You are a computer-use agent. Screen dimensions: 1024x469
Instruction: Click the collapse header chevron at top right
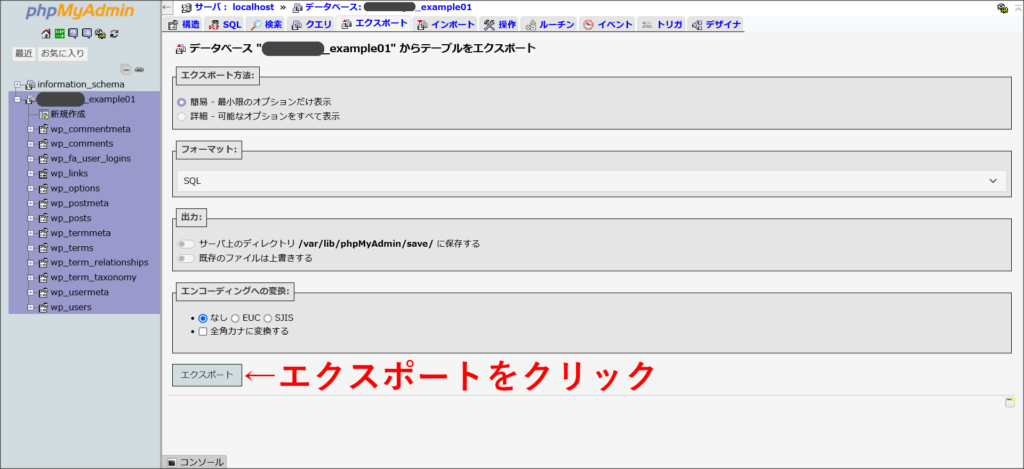tap(1017, 8)
